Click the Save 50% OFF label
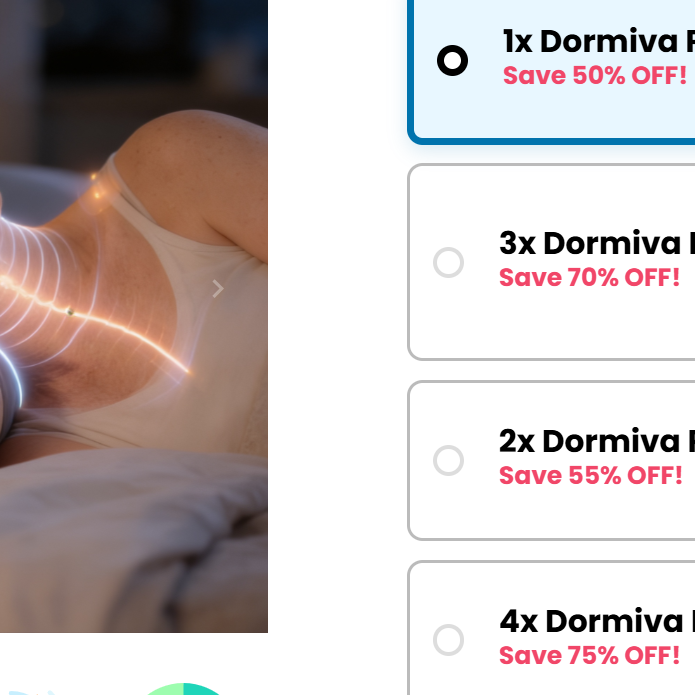Viewport: 695px width, 695px height. pos(595,75)
